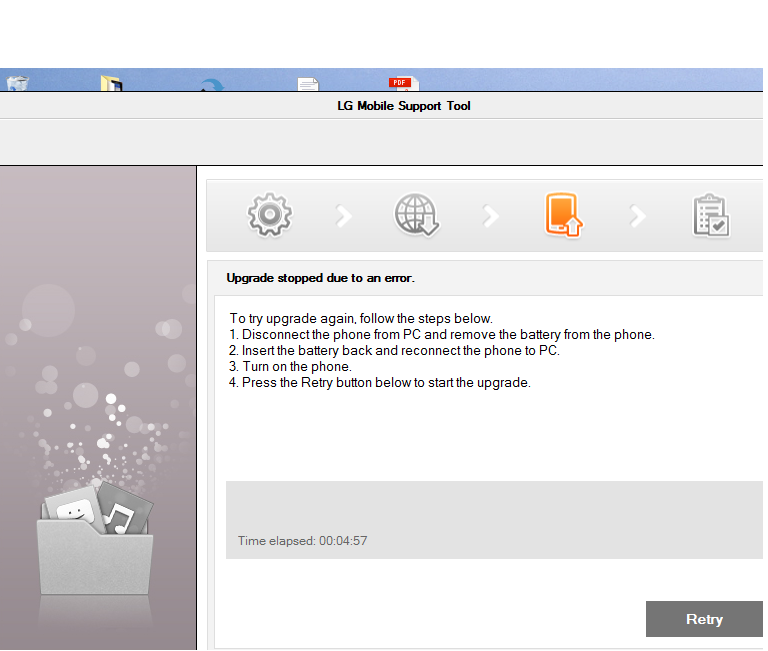Click step 2 'Insert the battery back' line
768x651 pixels.
tap(394, 351)
